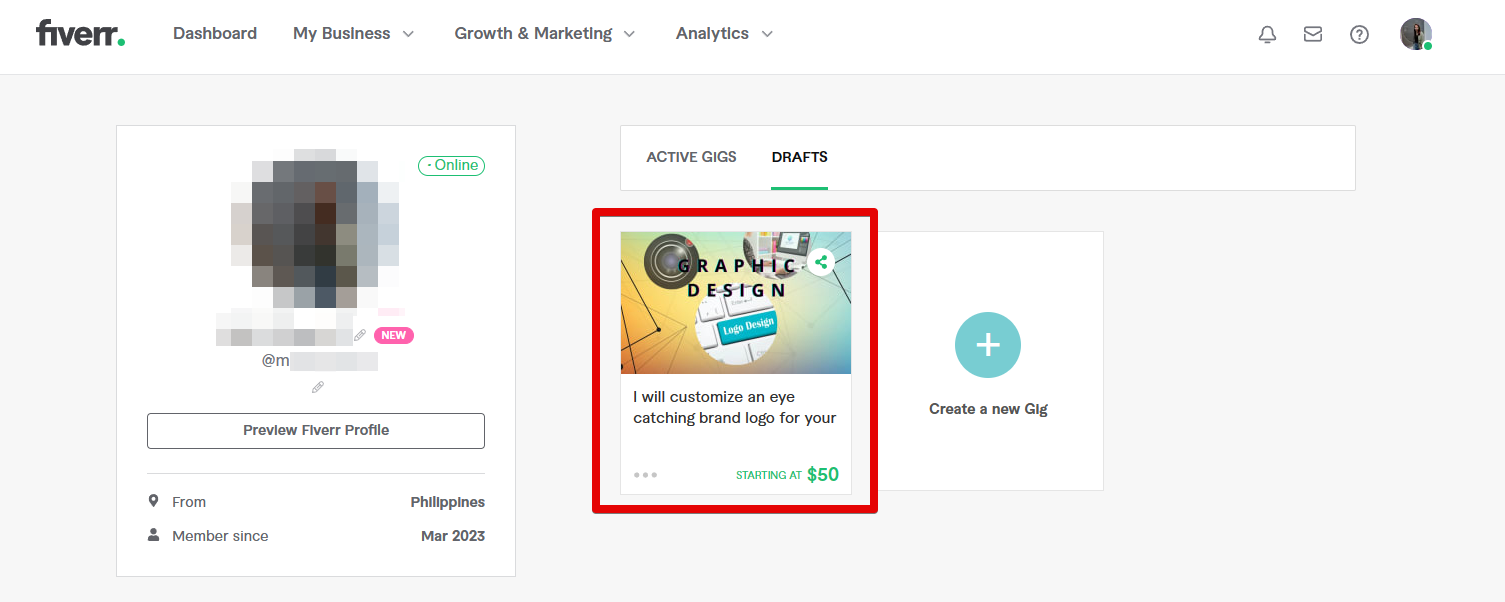
Task: Open the Dashboard link
Action: (x=214, y=33)
